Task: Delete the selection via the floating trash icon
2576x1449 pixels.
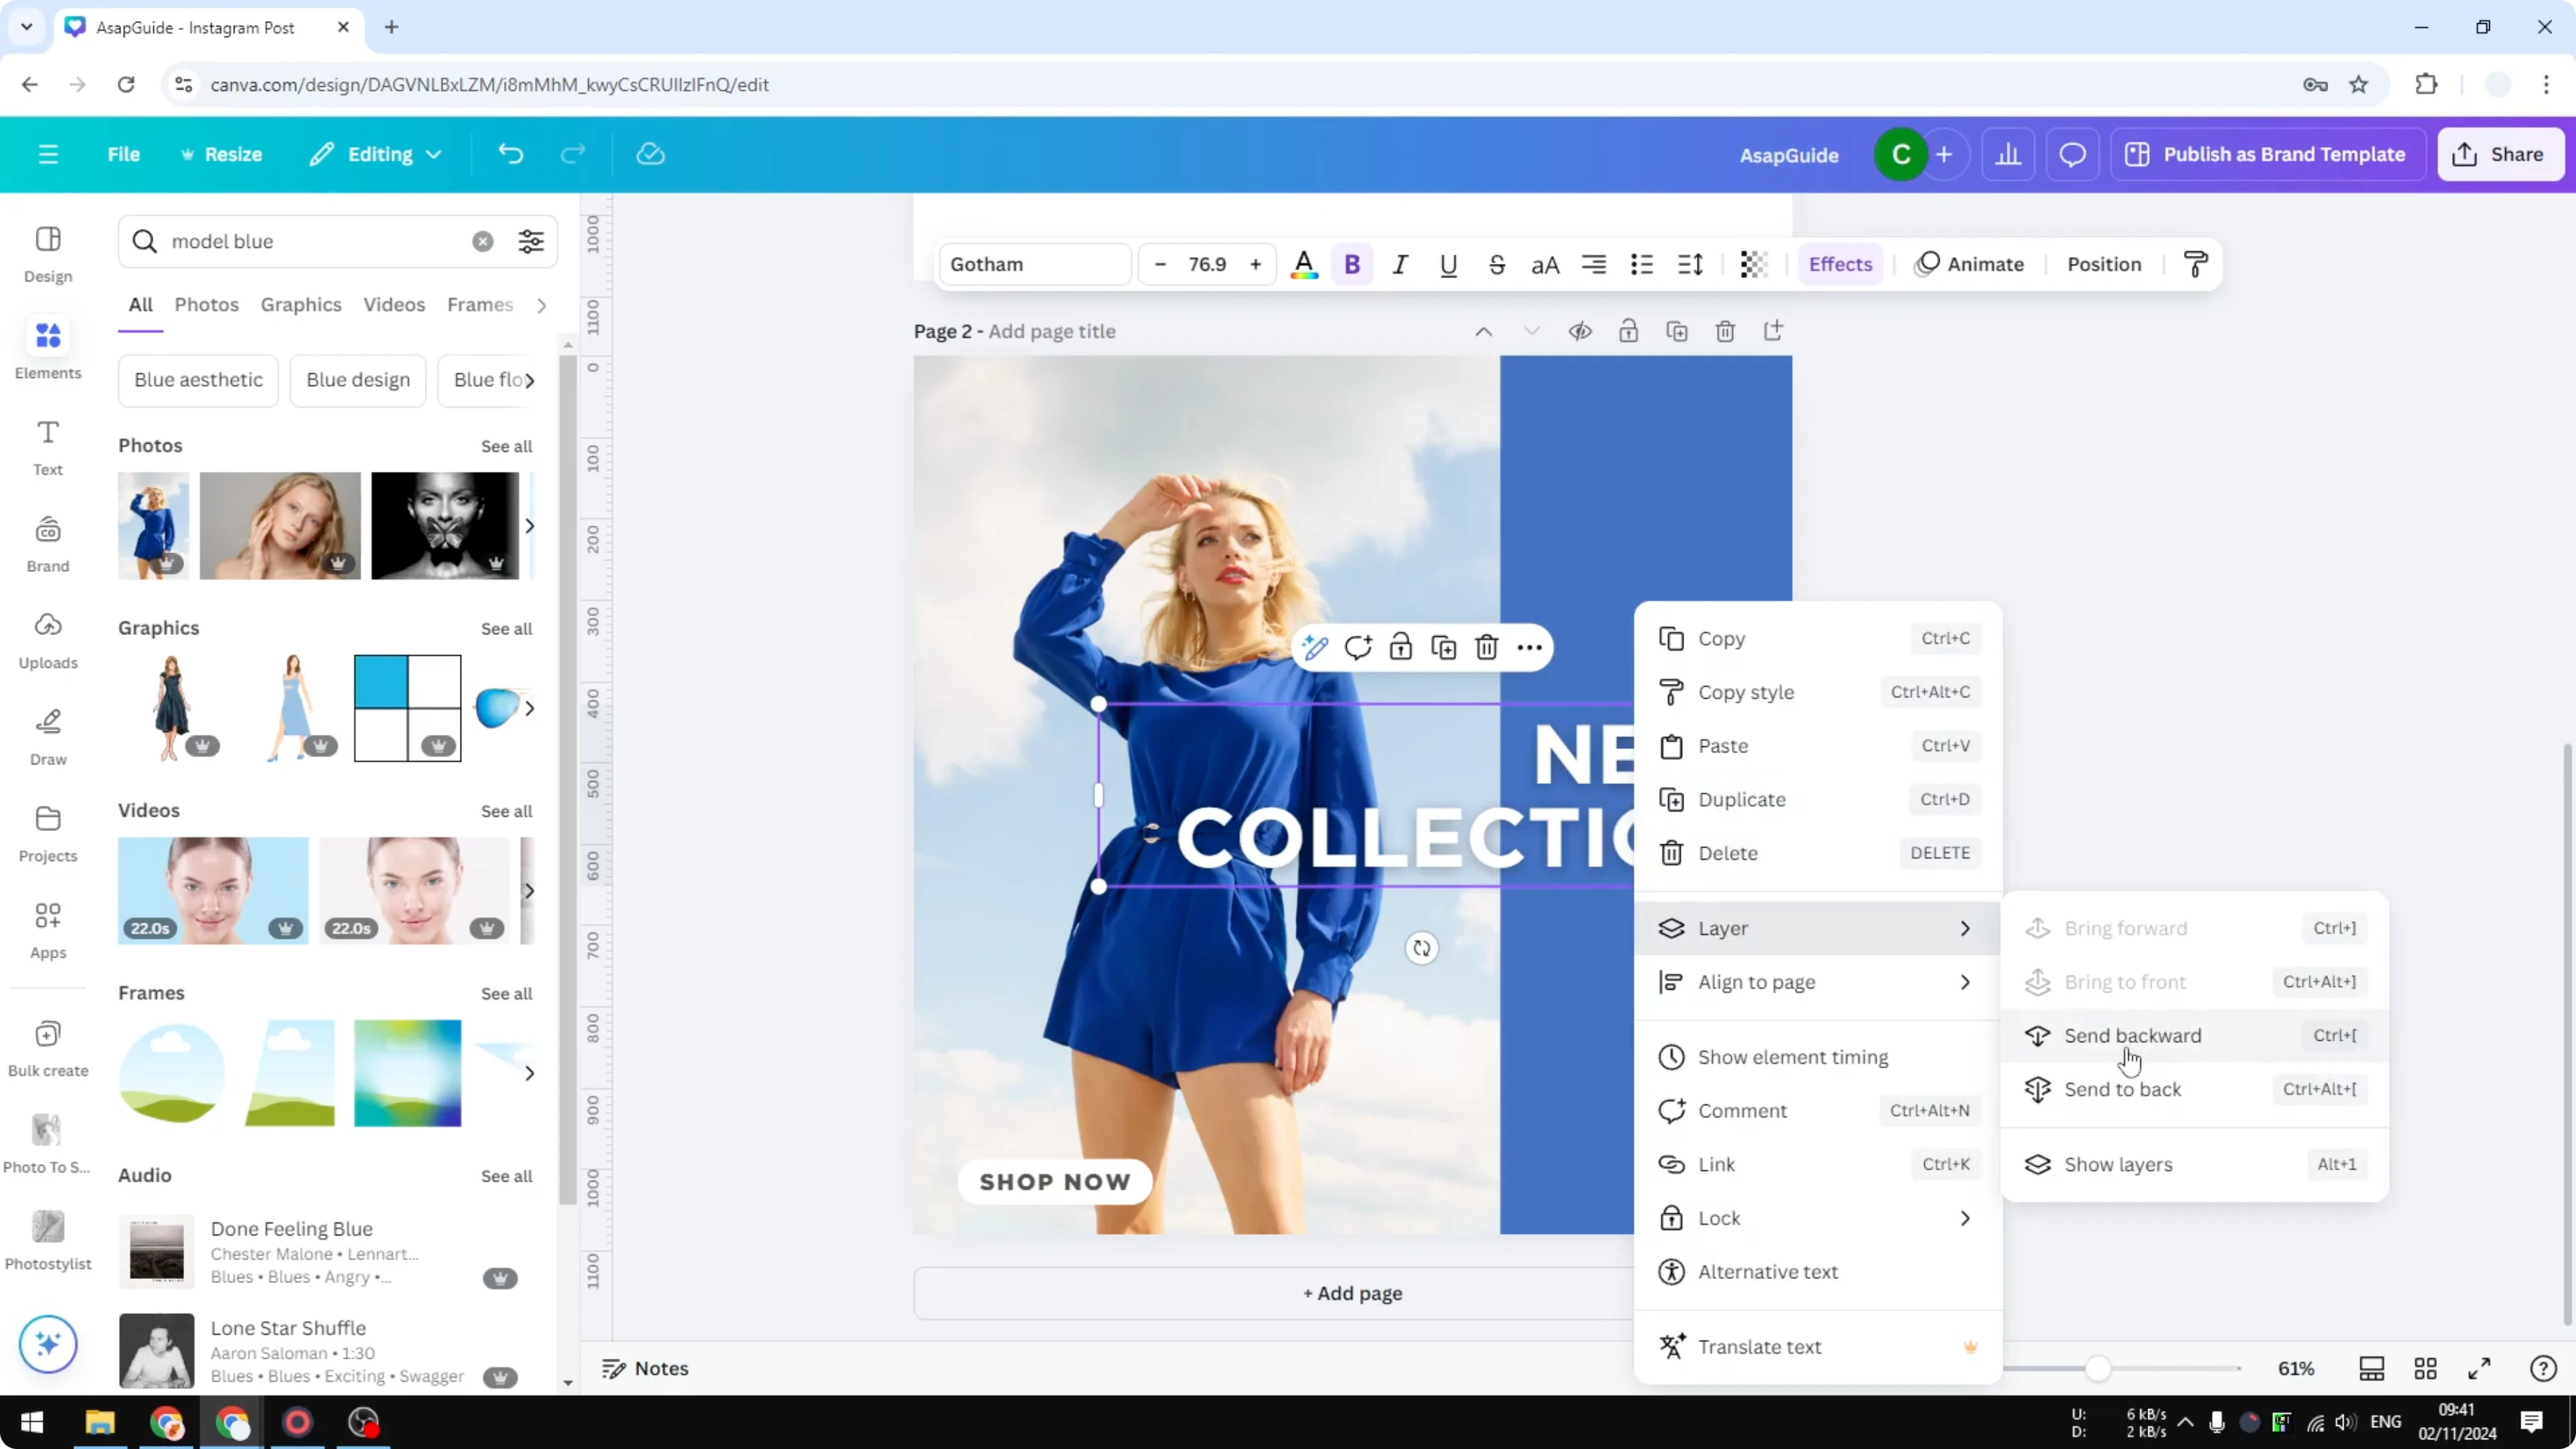Action: pos(1487,647)
